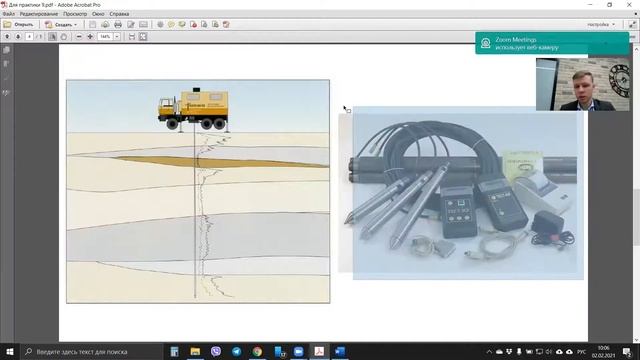Click the borehole logging truck diagram
640x360 pixels.
pos(198,191)
